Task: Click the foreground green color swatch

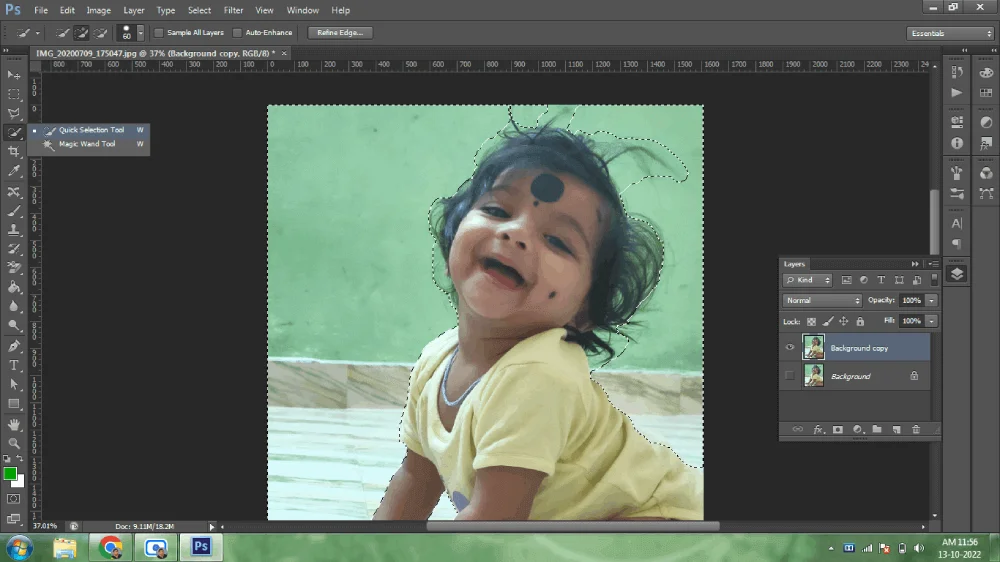Action: coord(10,473)
